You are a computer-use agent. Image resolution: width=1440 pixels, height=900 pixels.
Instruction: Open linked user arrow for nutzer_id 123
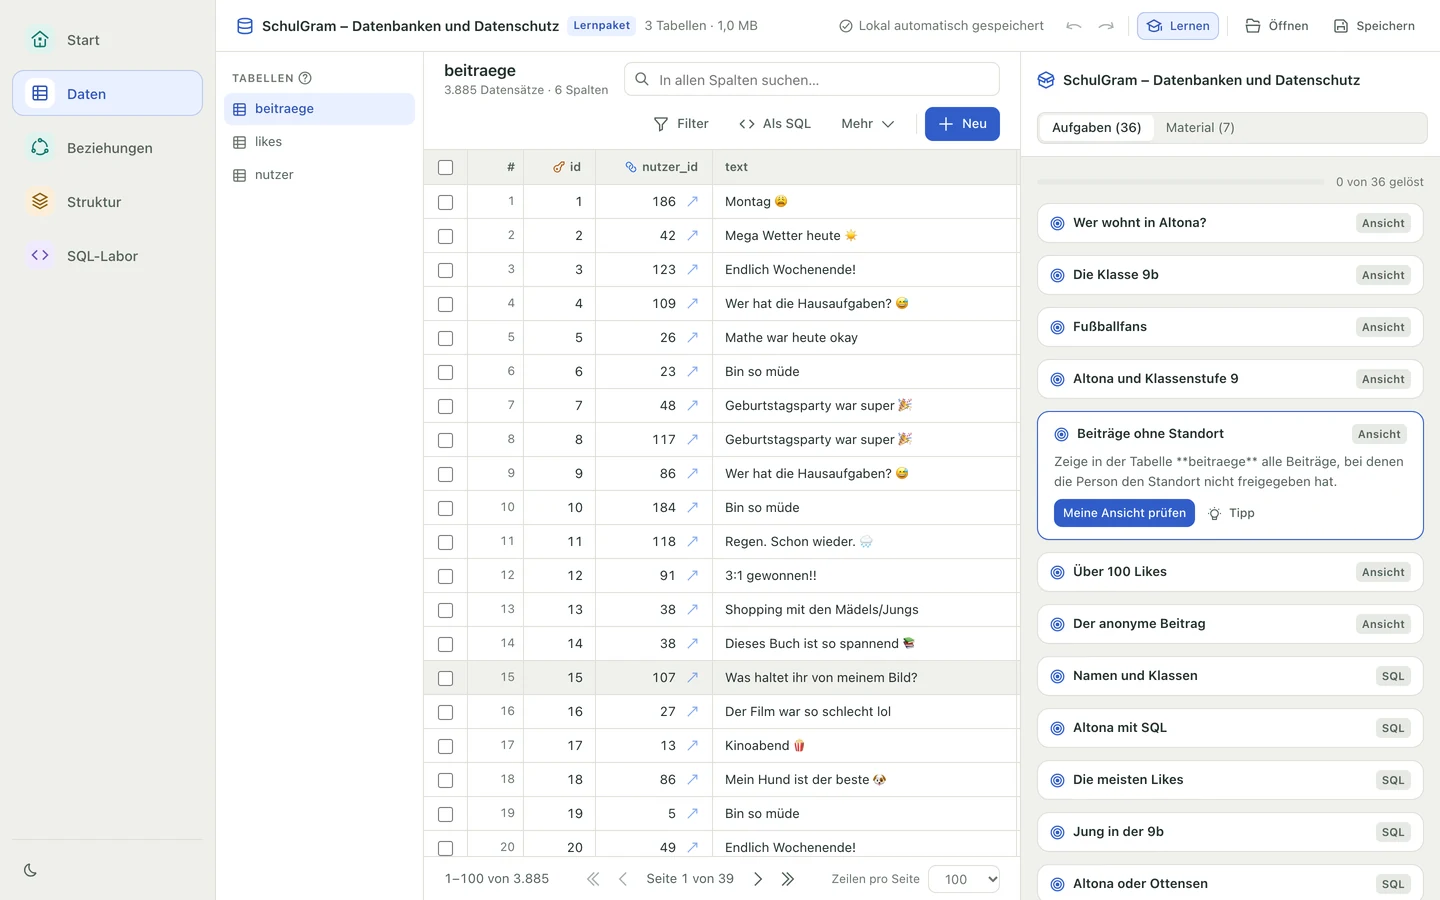(x=692, y=269)
